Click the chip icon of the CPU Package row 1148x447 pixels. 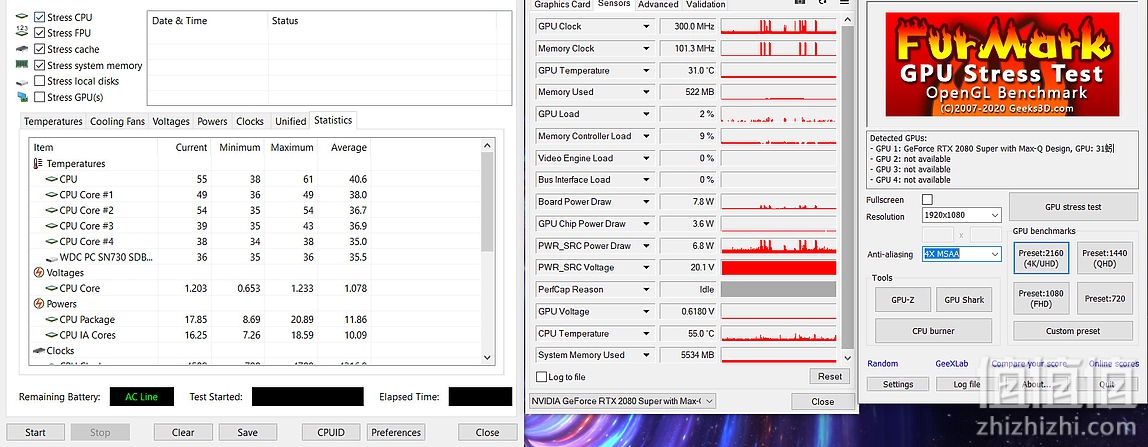tap(51, 320)
